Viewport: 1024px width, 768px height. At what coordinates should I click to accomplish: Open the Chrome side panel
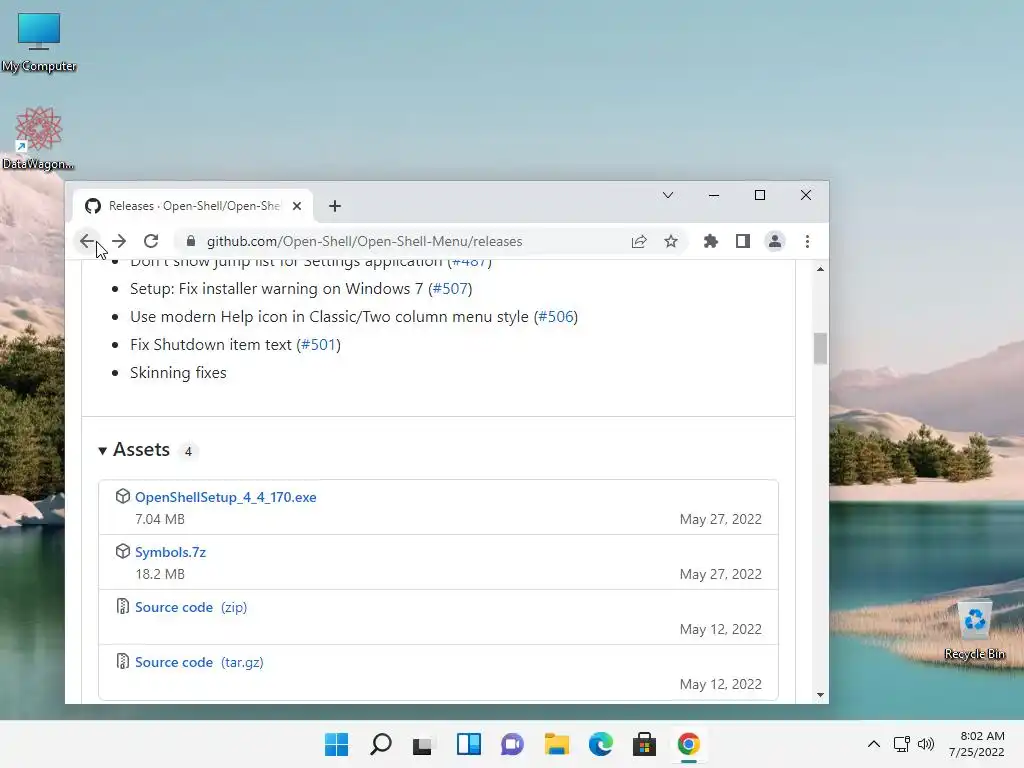point(743,241)
